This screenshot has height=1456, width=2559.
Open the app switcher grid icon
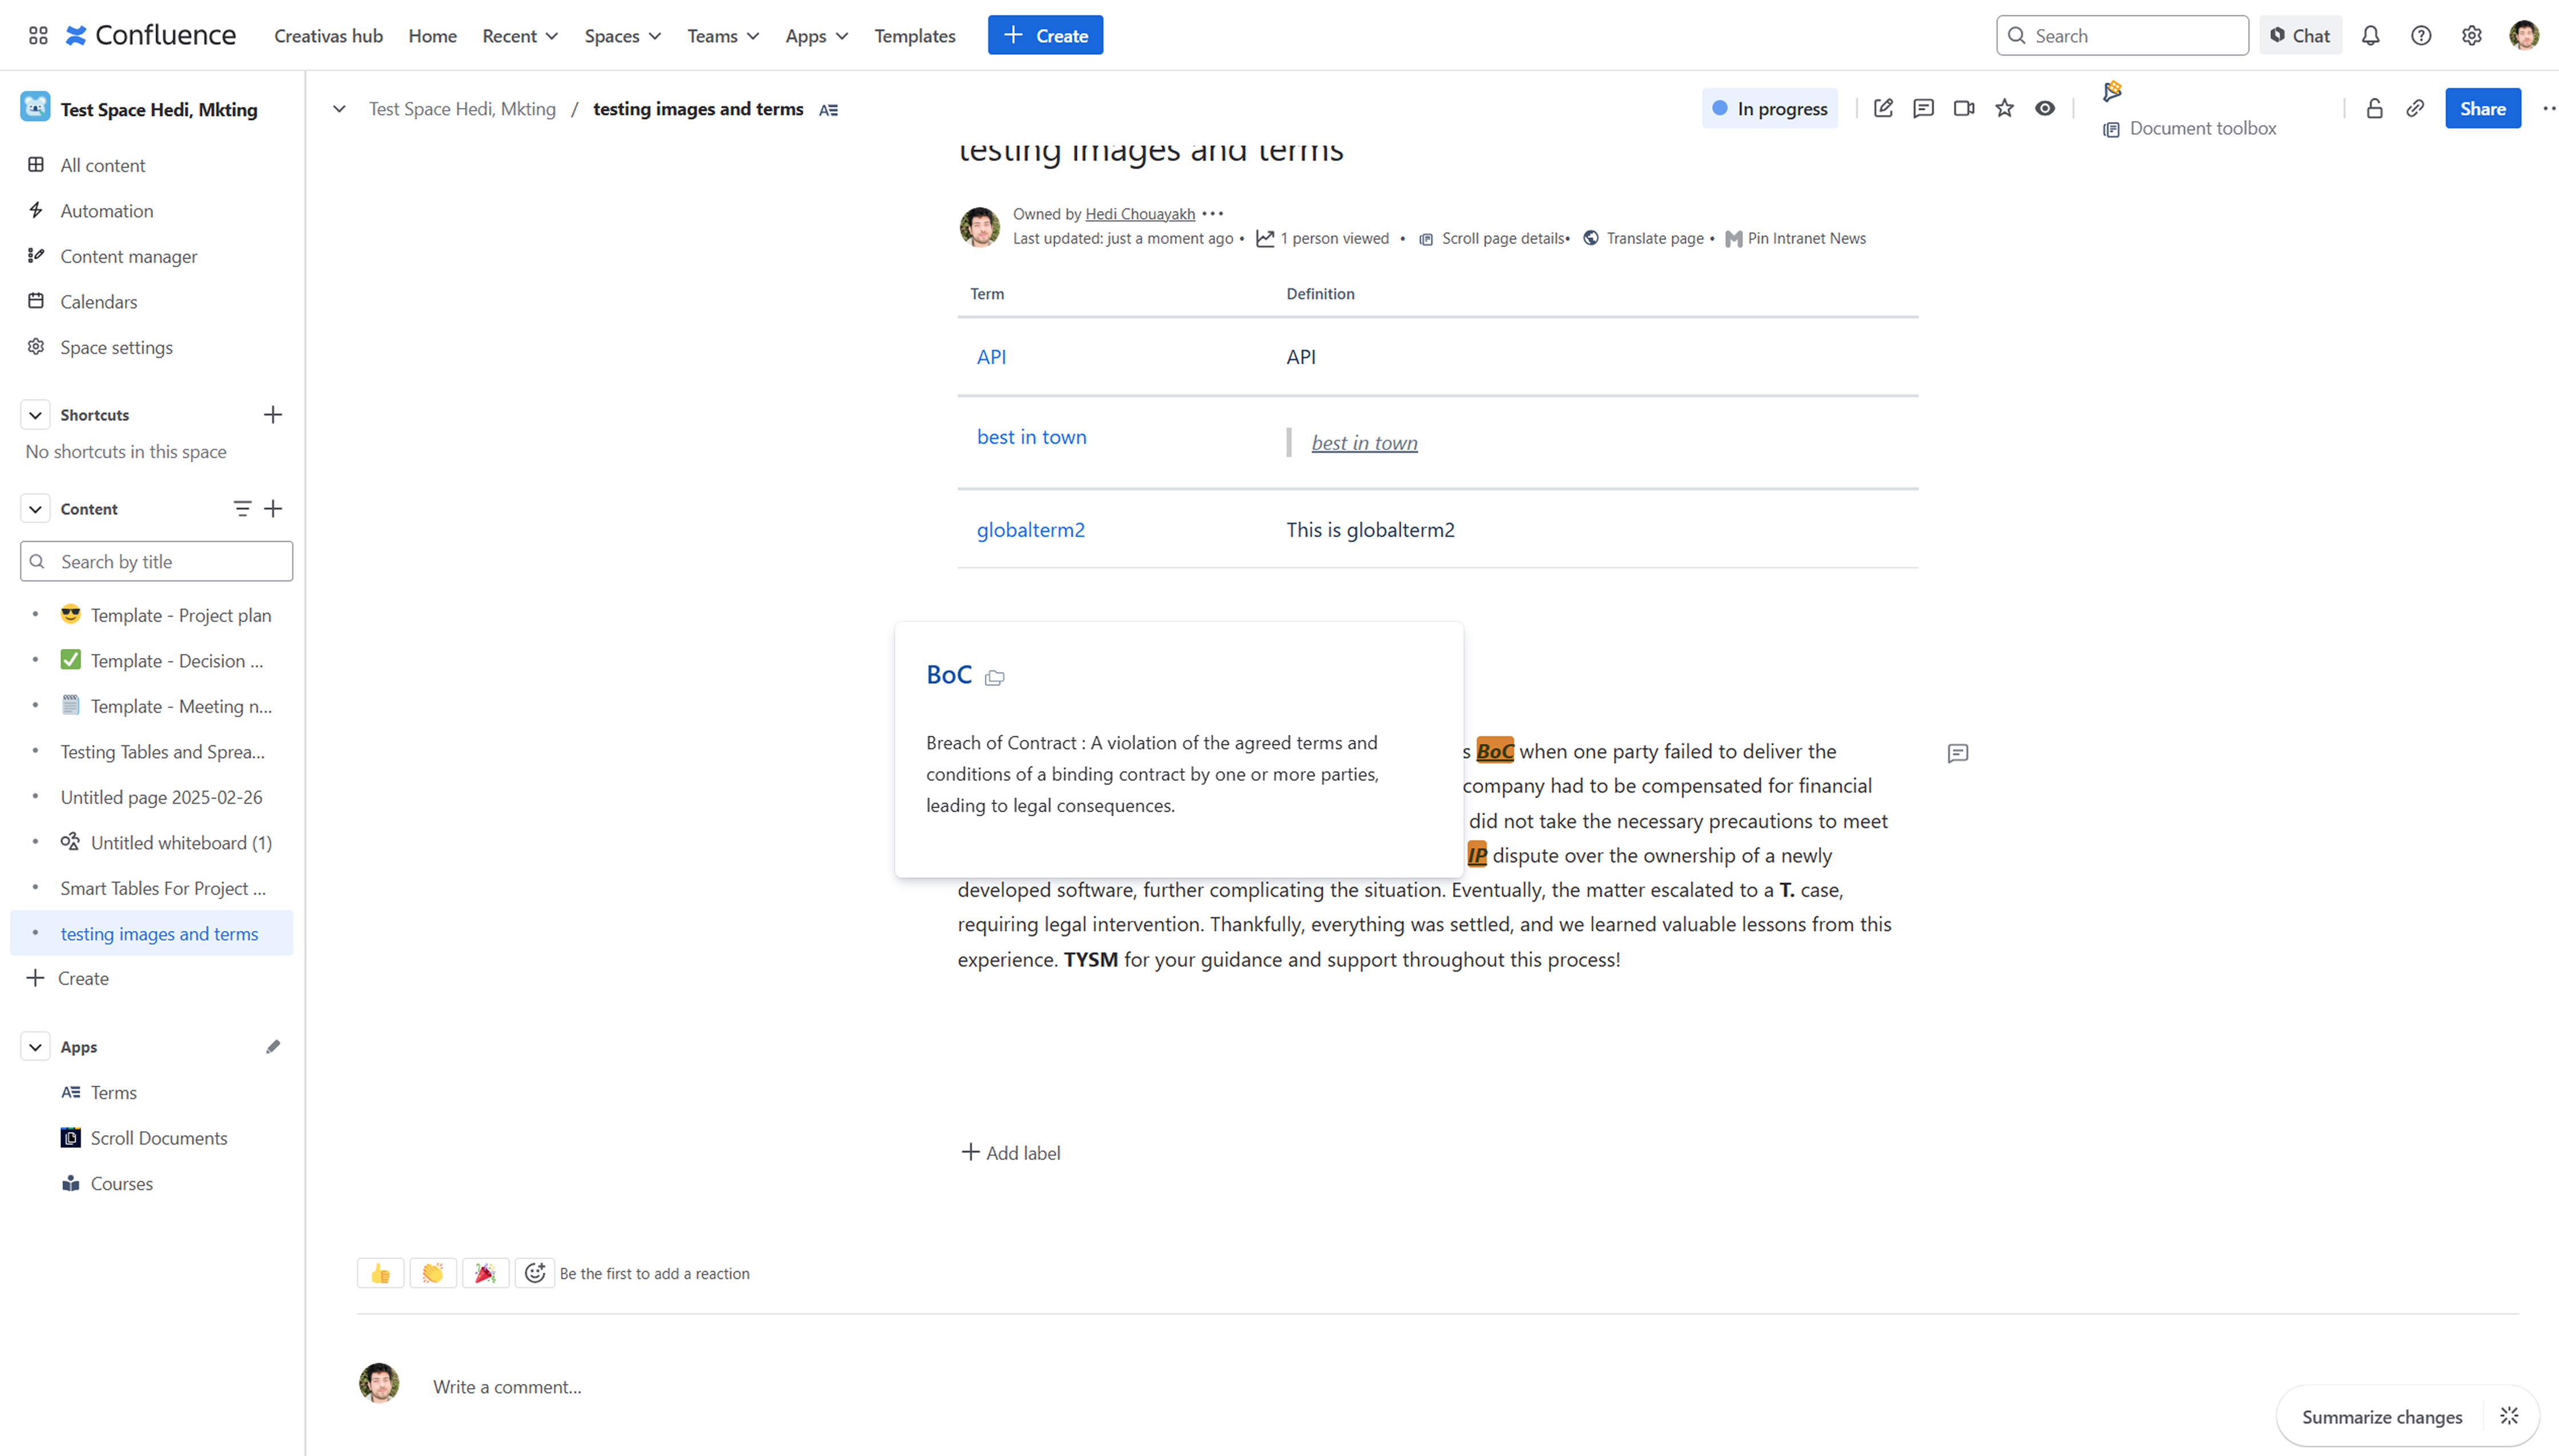pyautogui.click(x=38, y=36)
